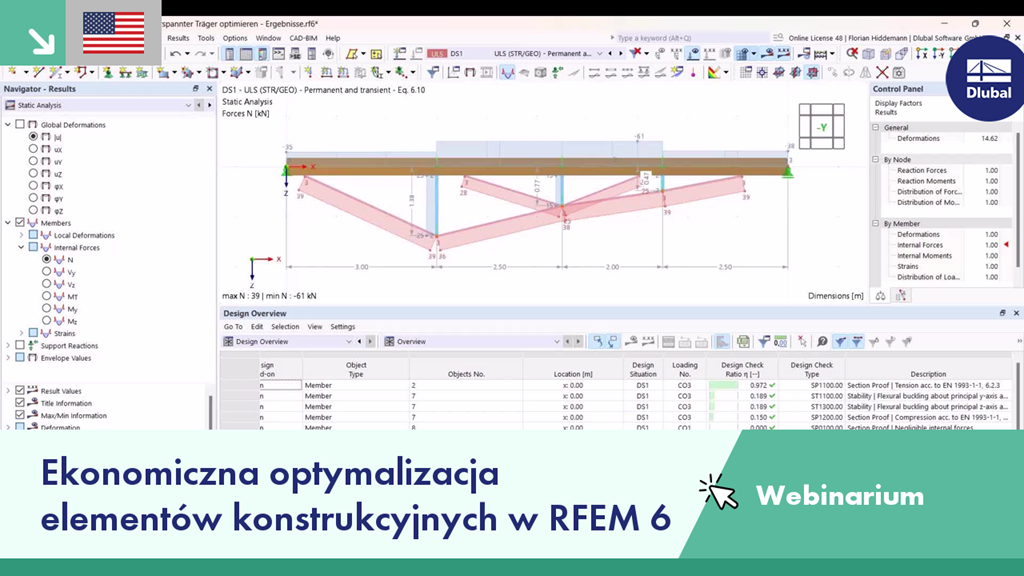Collapse the Internal Forces tree node
The height and width of the screenshot is (576, 1024).
tap(21, 248)
